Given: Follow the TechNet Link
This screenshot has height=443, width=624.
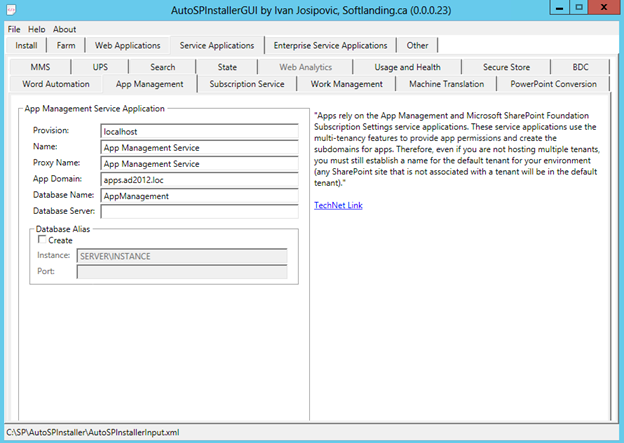Looking at the screenshot, I should pos(338,205).
